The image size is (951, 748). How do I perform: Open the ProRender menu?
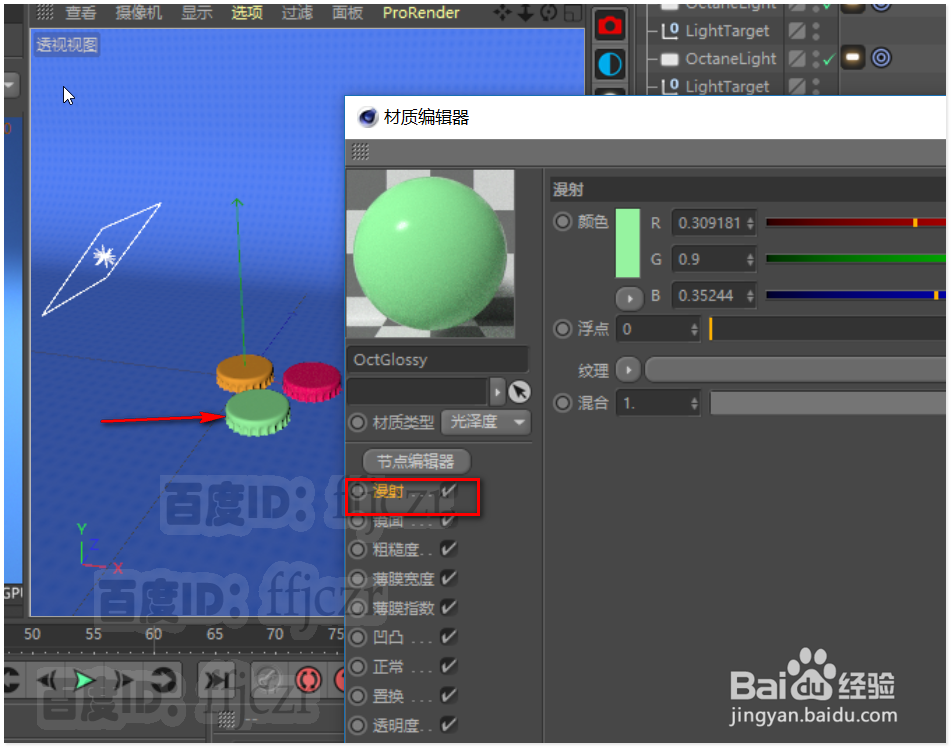pos(421,13)
